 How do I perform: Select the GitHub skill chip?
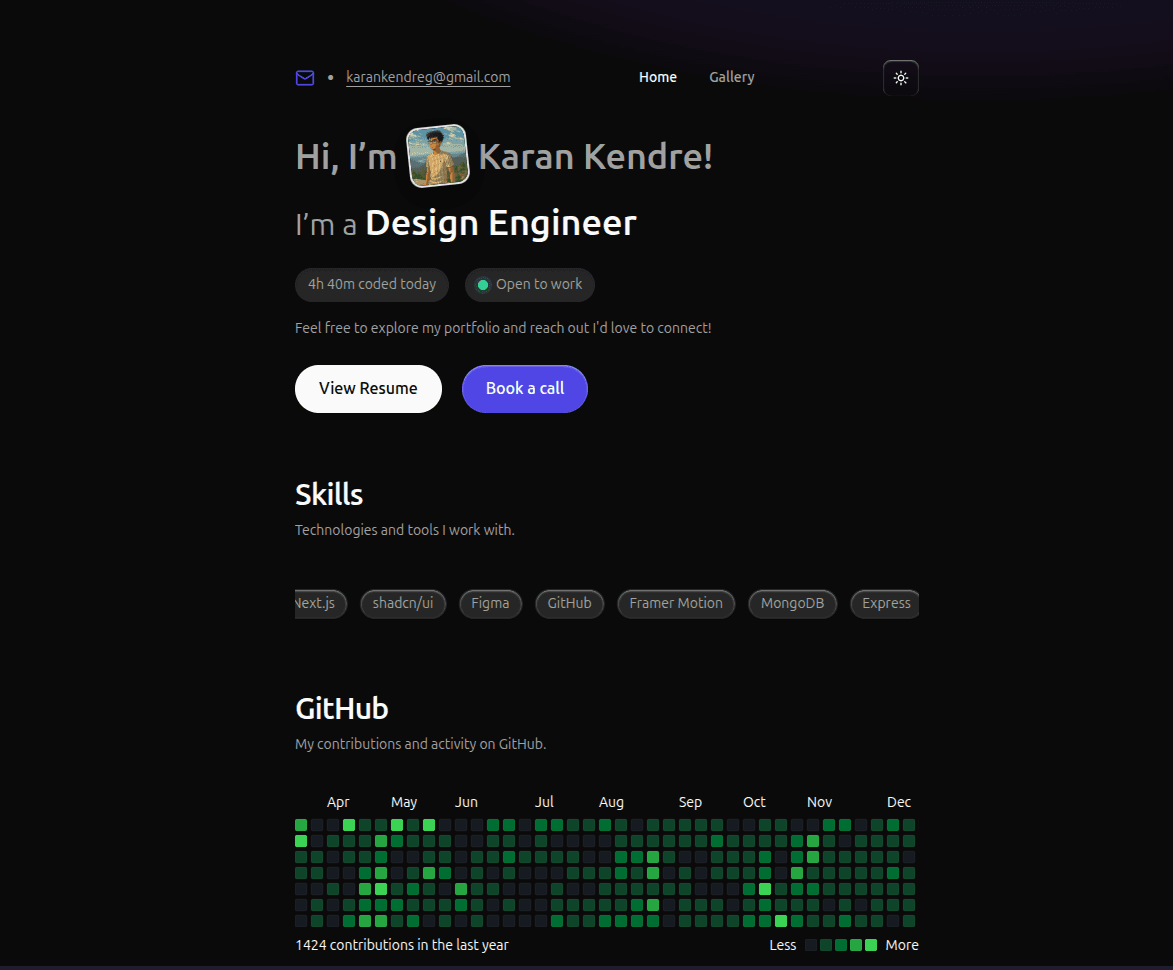coord(569,604)
